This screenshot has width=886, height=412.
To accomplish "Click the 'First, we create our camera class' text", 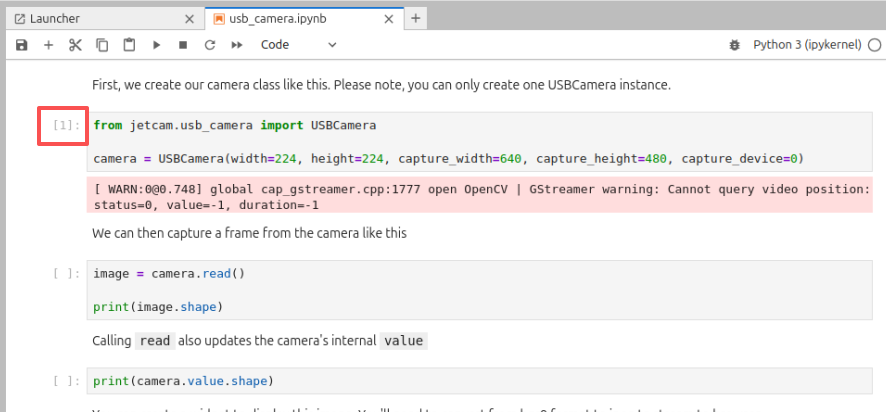I will [381, 86].
